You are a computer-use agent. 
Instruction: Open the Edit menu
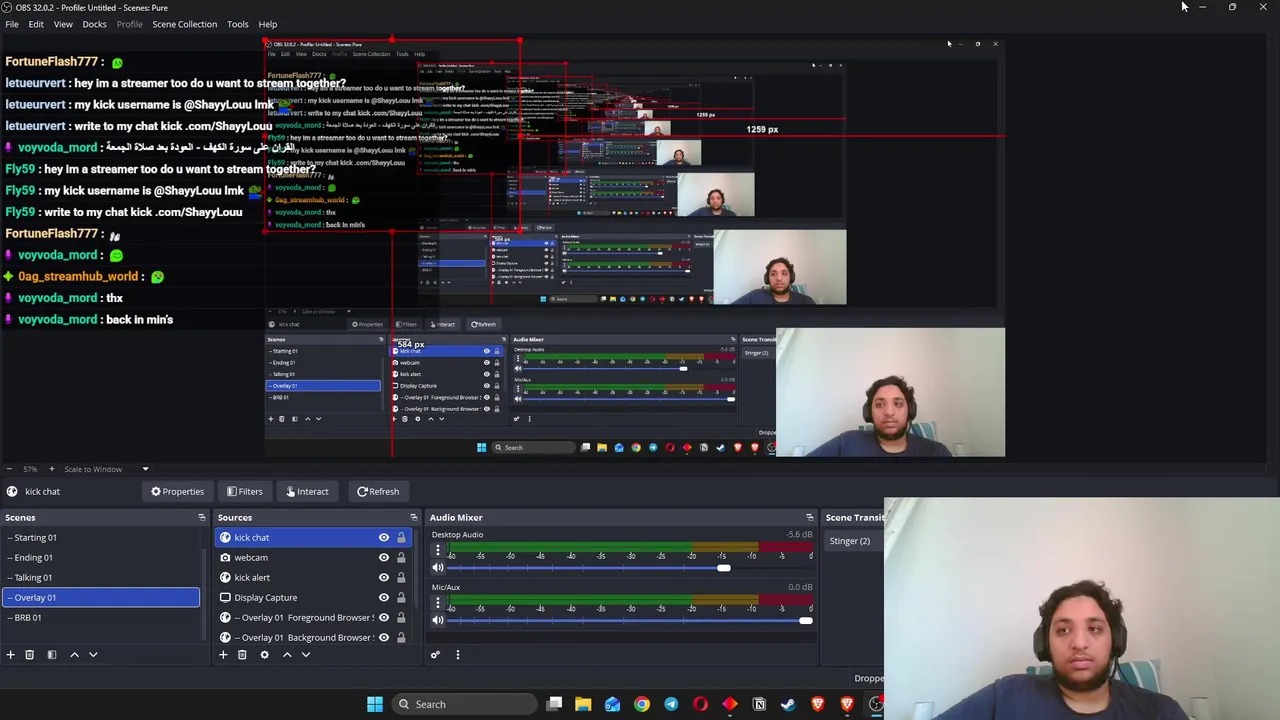point(36,24)
